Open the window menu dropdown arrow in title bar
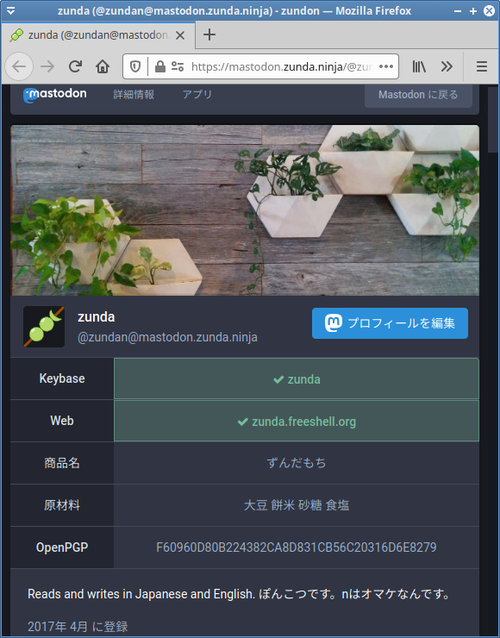 (11, 11)
